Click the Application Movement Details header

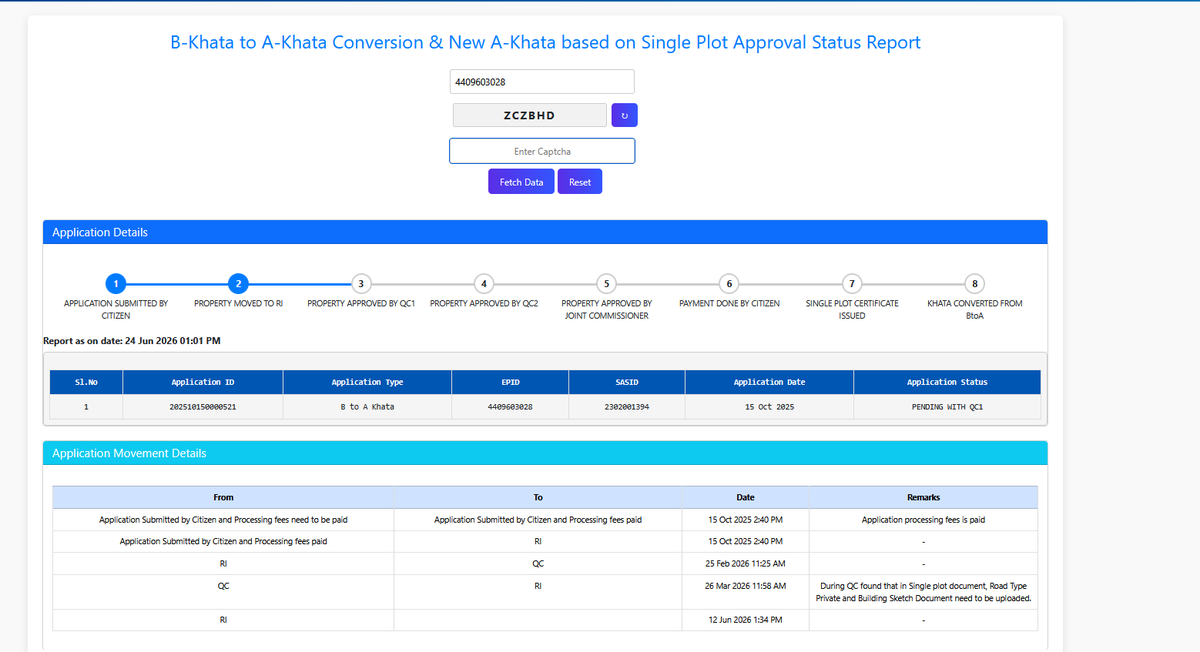click(545, 453)
